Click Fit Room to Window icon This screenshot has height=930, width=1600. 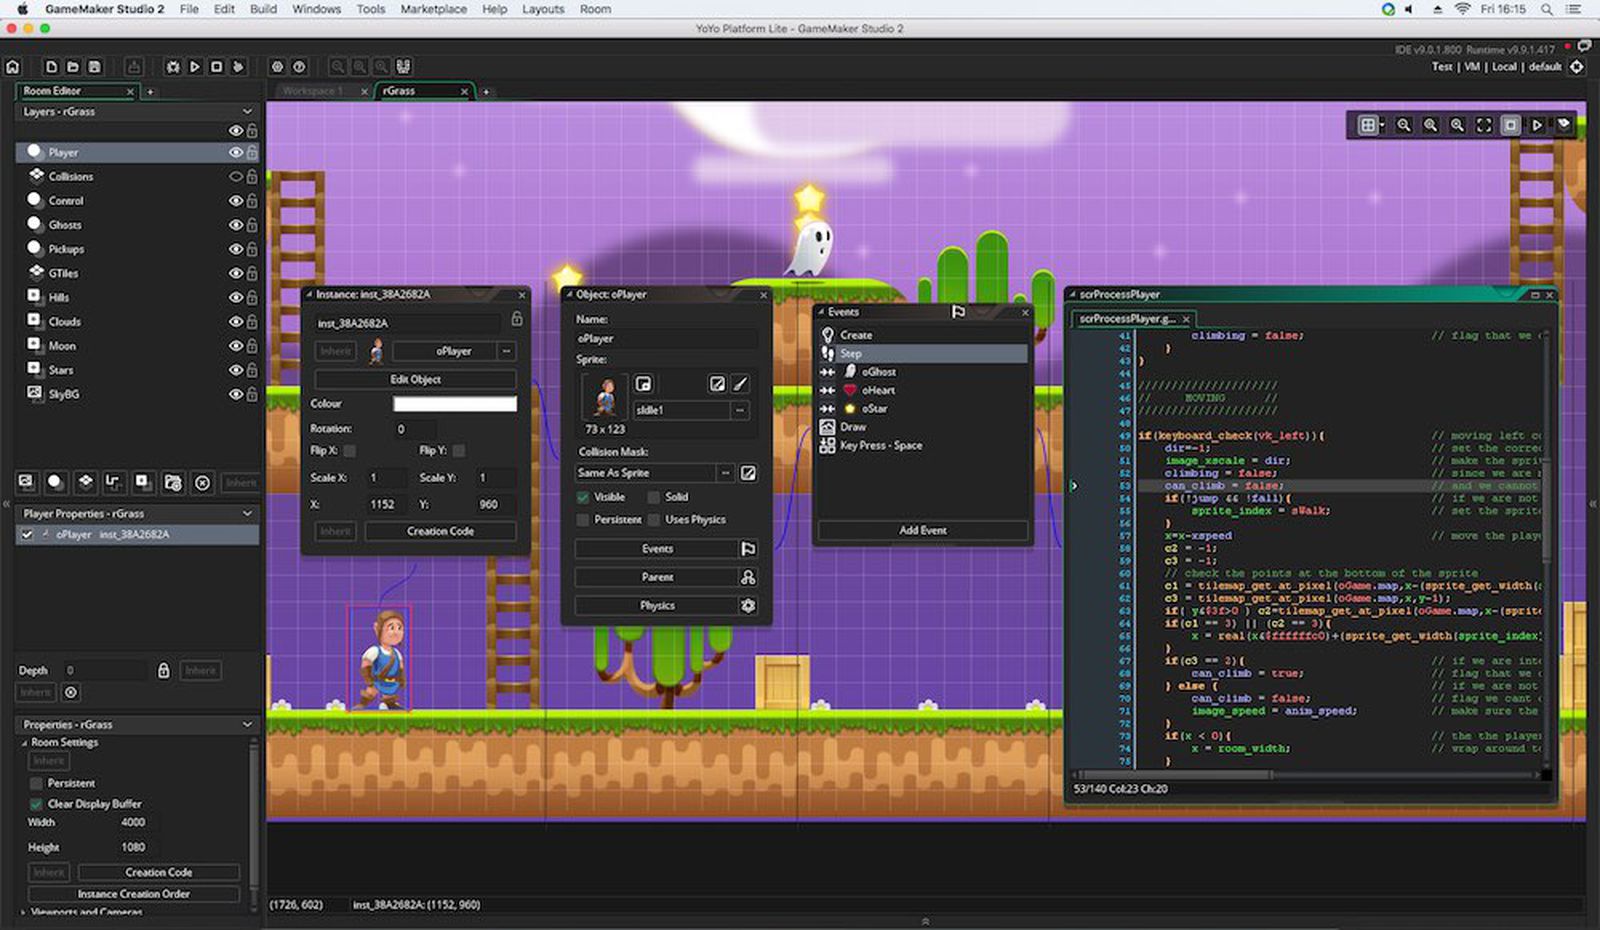(1483, 126)
